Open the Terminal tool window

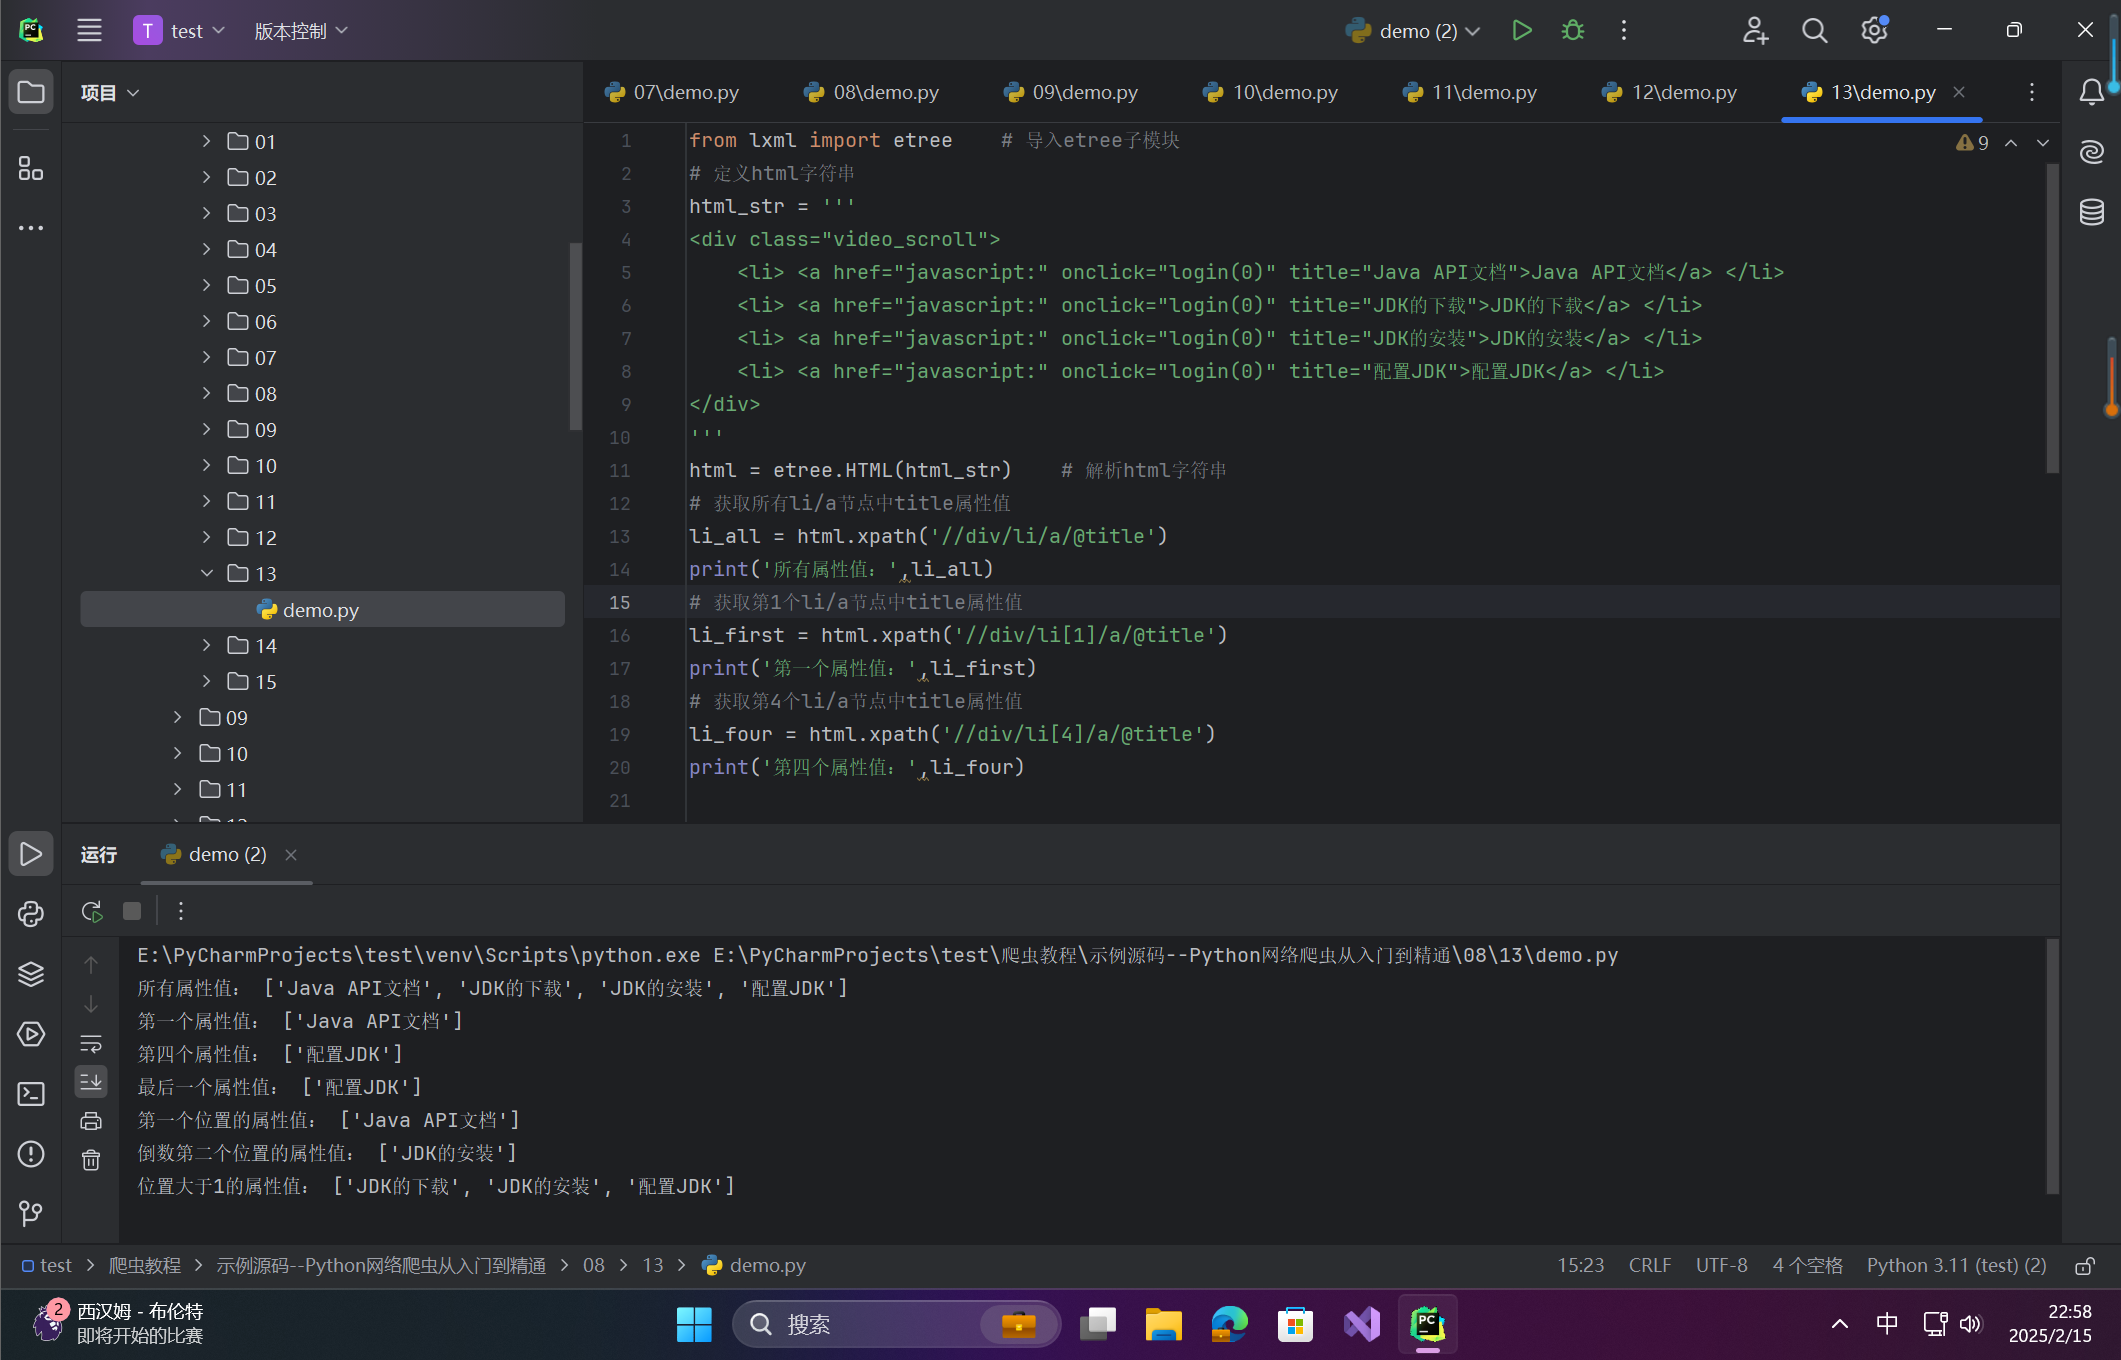31,1094
